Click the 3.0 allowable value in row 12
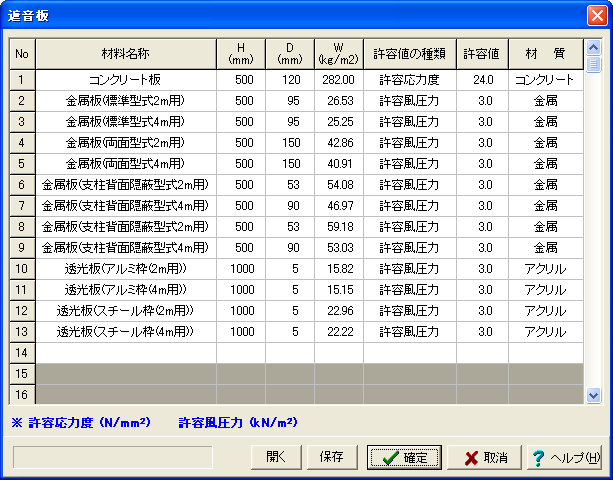The image size is (613, 480). pyautogui.click(x=482, y=311)
